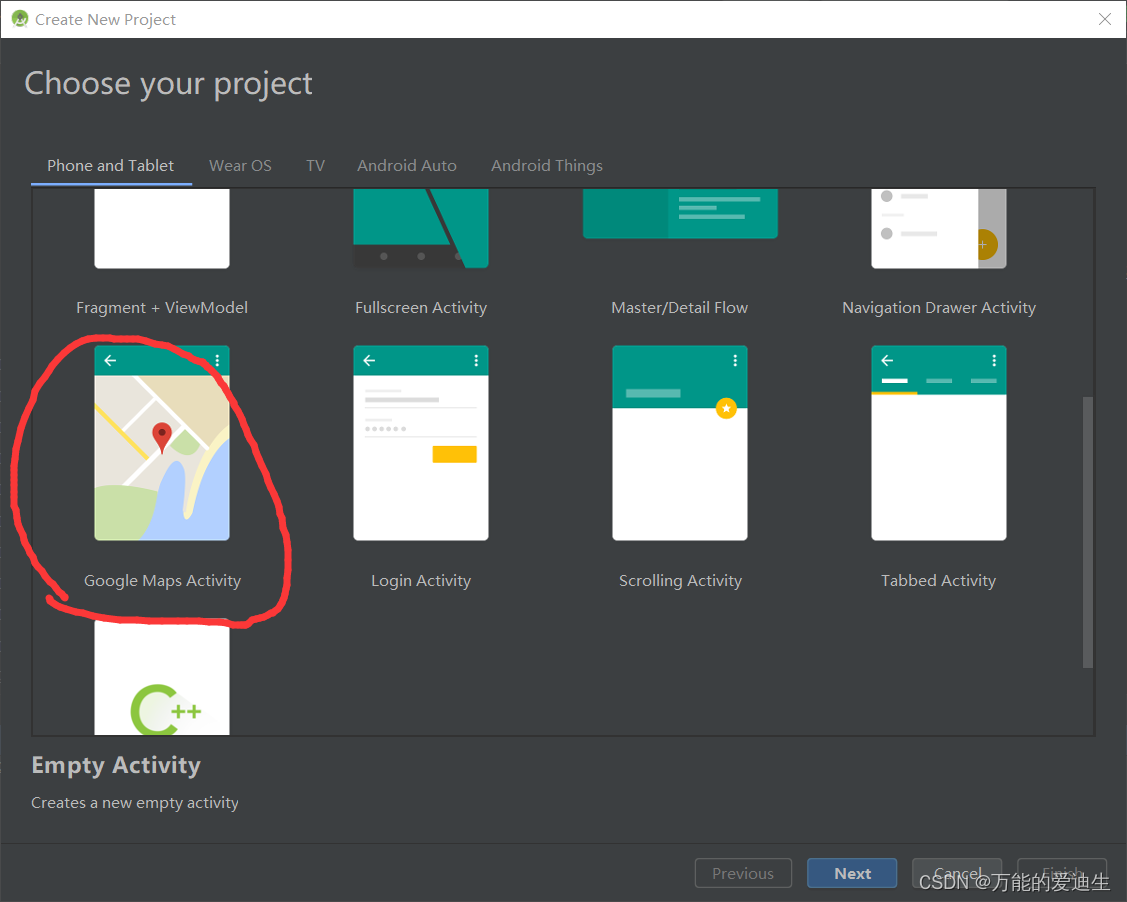Click the Finish button
Image resolution: width=1127 pixels, height=902 pixels.
[1061, 872]
